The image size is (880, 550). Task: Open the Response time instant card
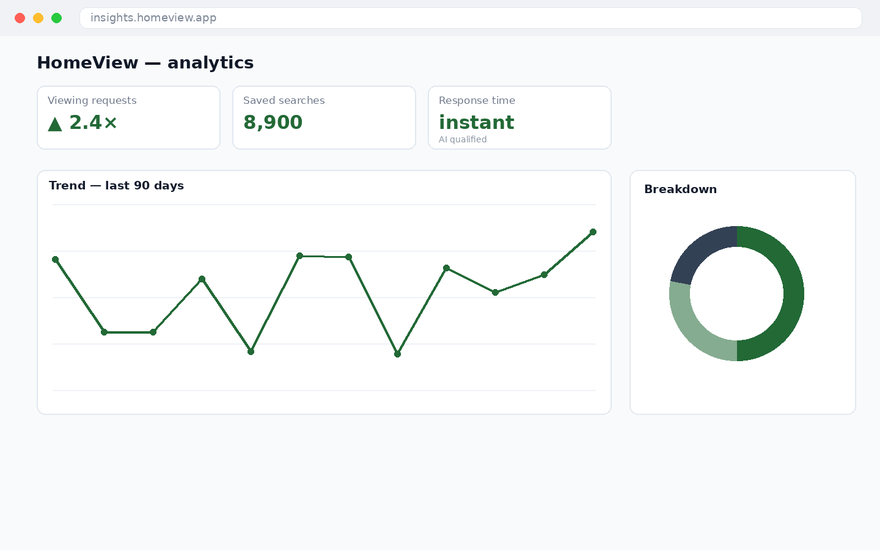click(x=520, y=118)
